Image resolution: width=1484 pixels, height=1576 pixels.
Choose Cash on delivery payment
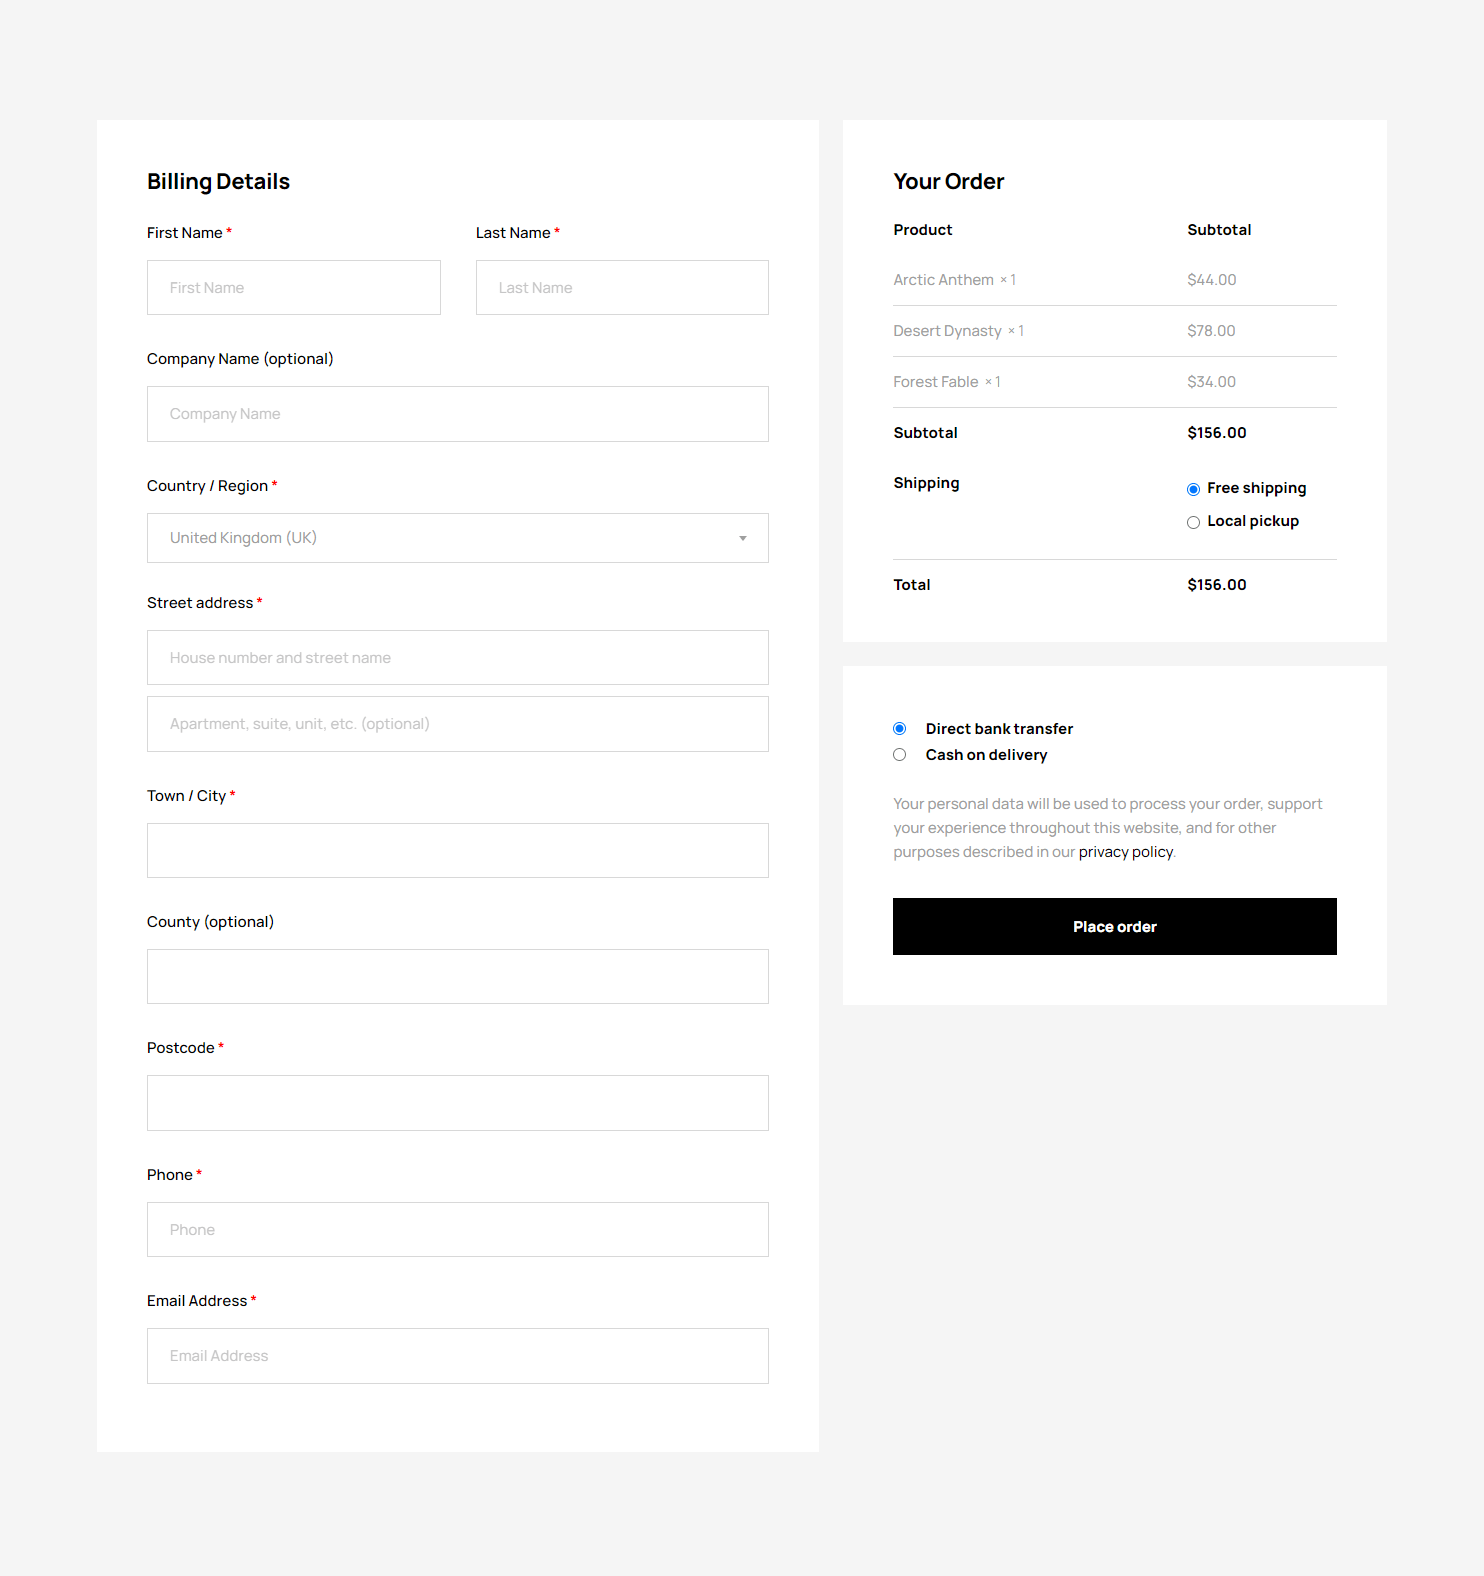[x=900, y=755]
